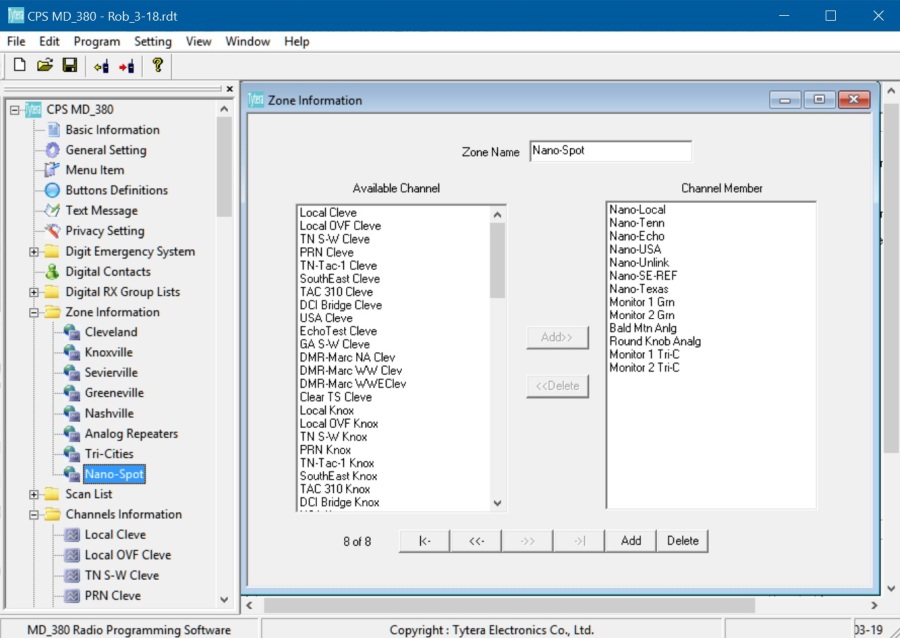Click the Open file toolbar icon
This screenshot has height=638, width=900.
45,65
